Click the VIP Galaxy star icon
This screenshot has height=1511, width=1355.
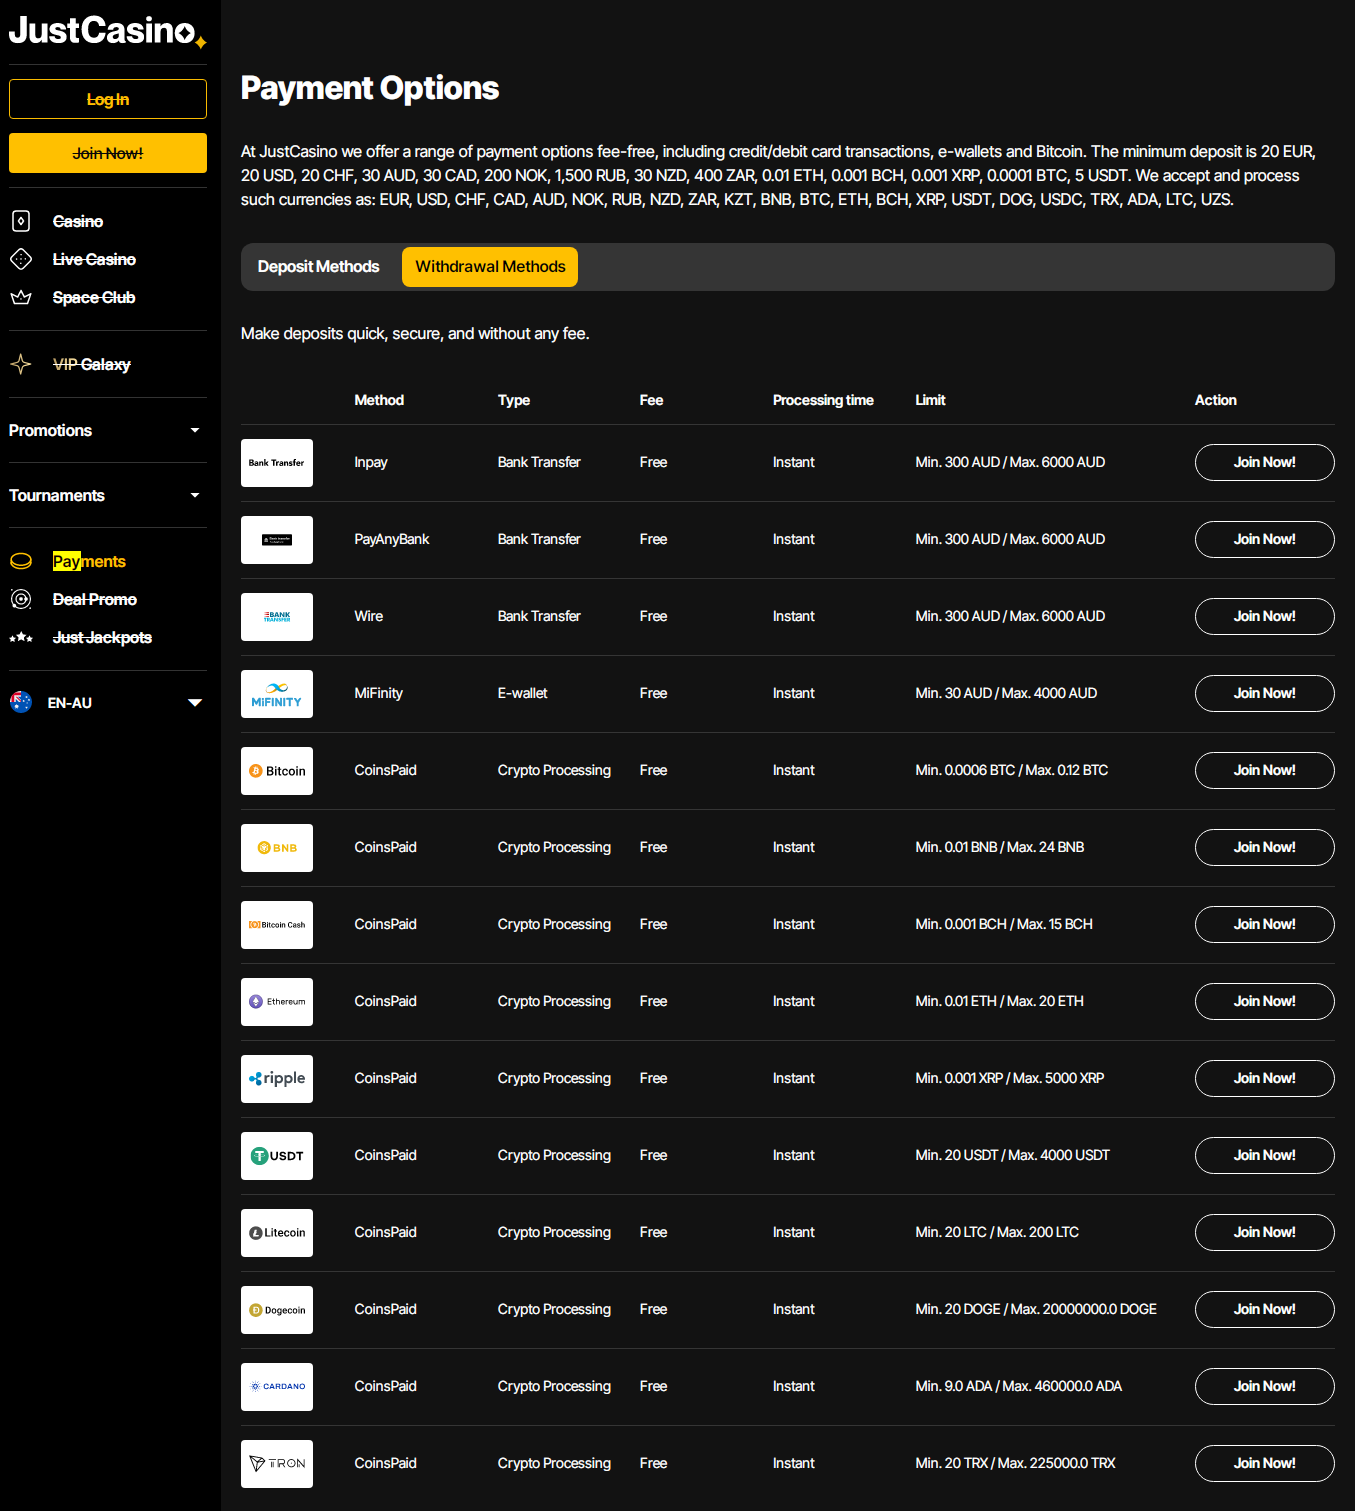[x=21, y=364]
